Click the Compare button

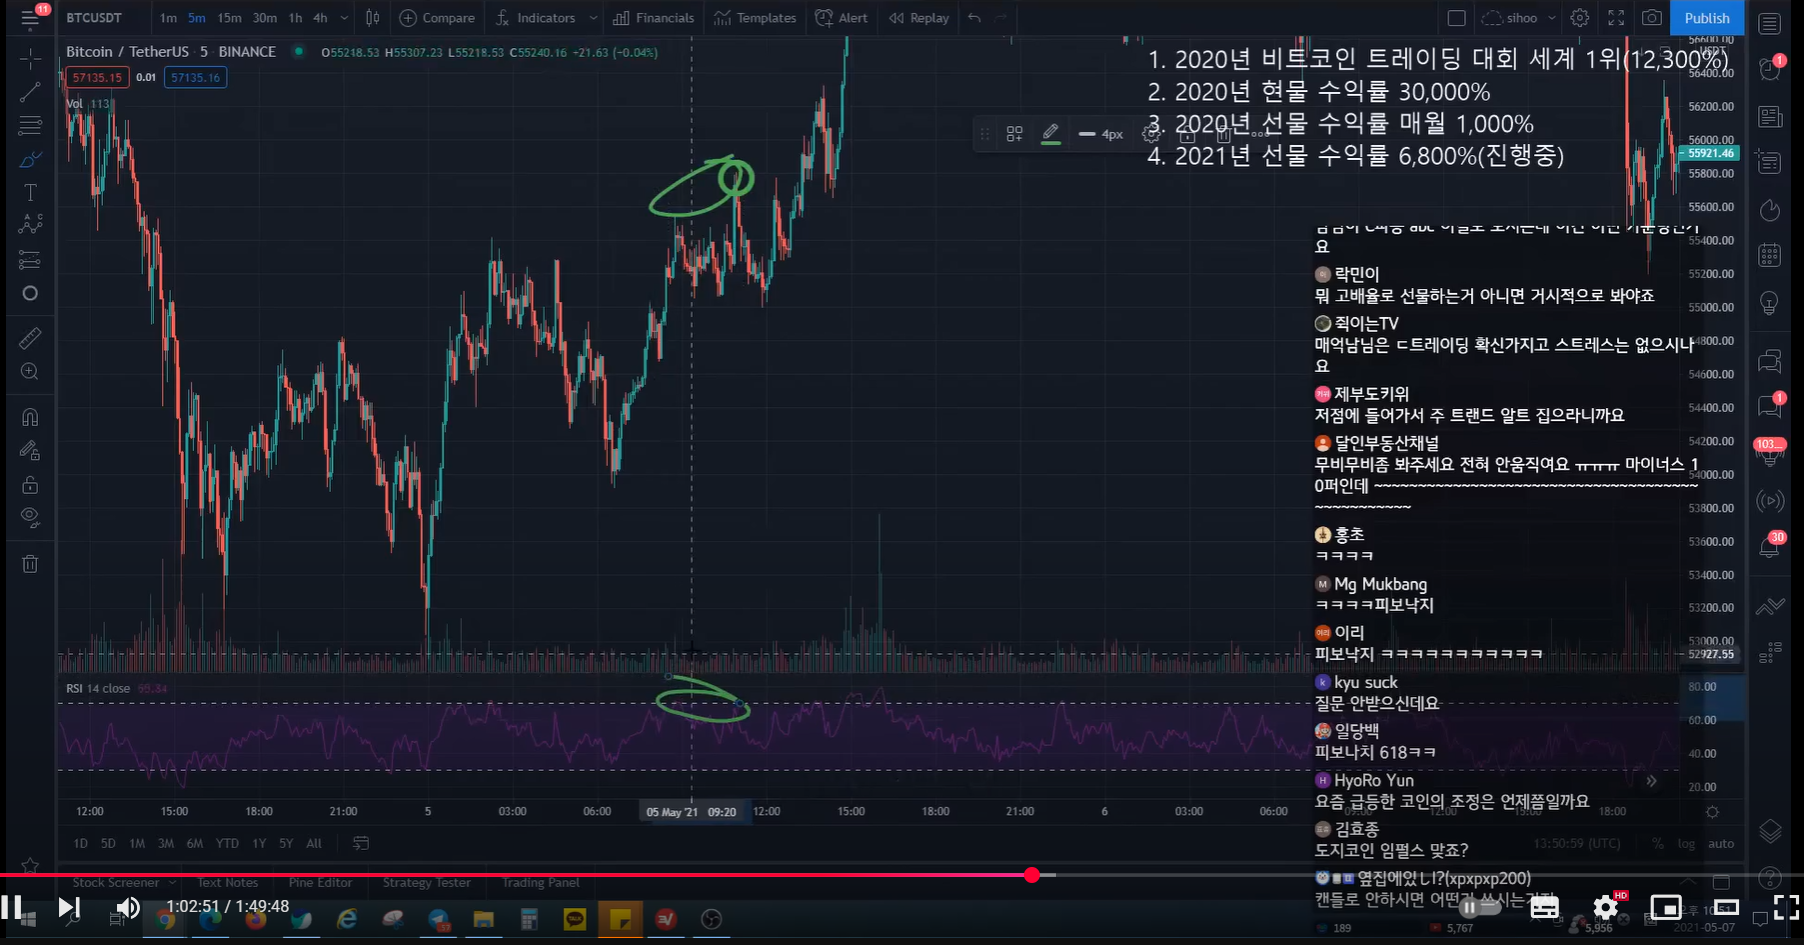click(x=437, y=18)
